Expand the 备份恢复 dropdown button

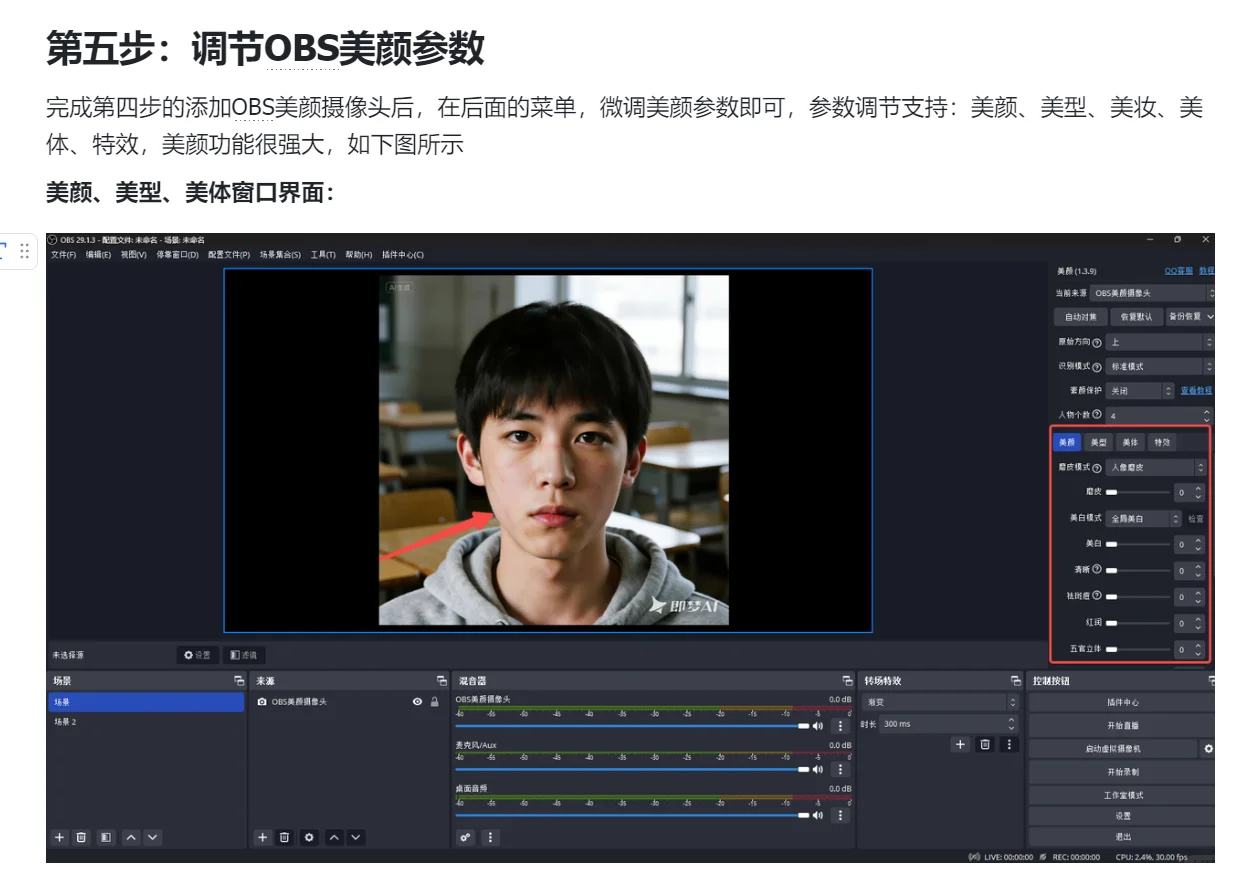click(x=1190, y=317)
